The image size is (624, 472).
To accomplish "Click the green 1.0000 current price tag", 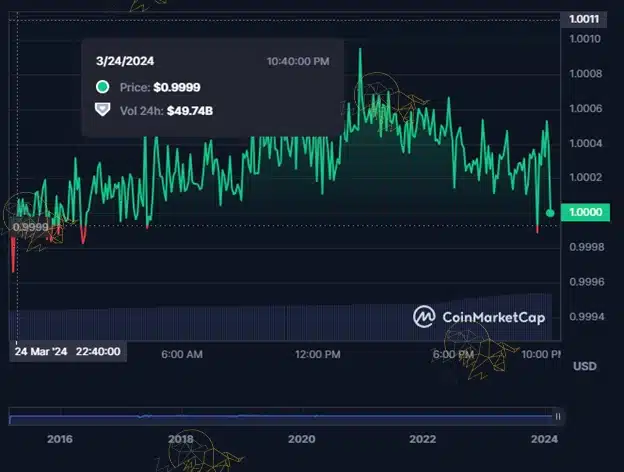I will pos(584,213).
